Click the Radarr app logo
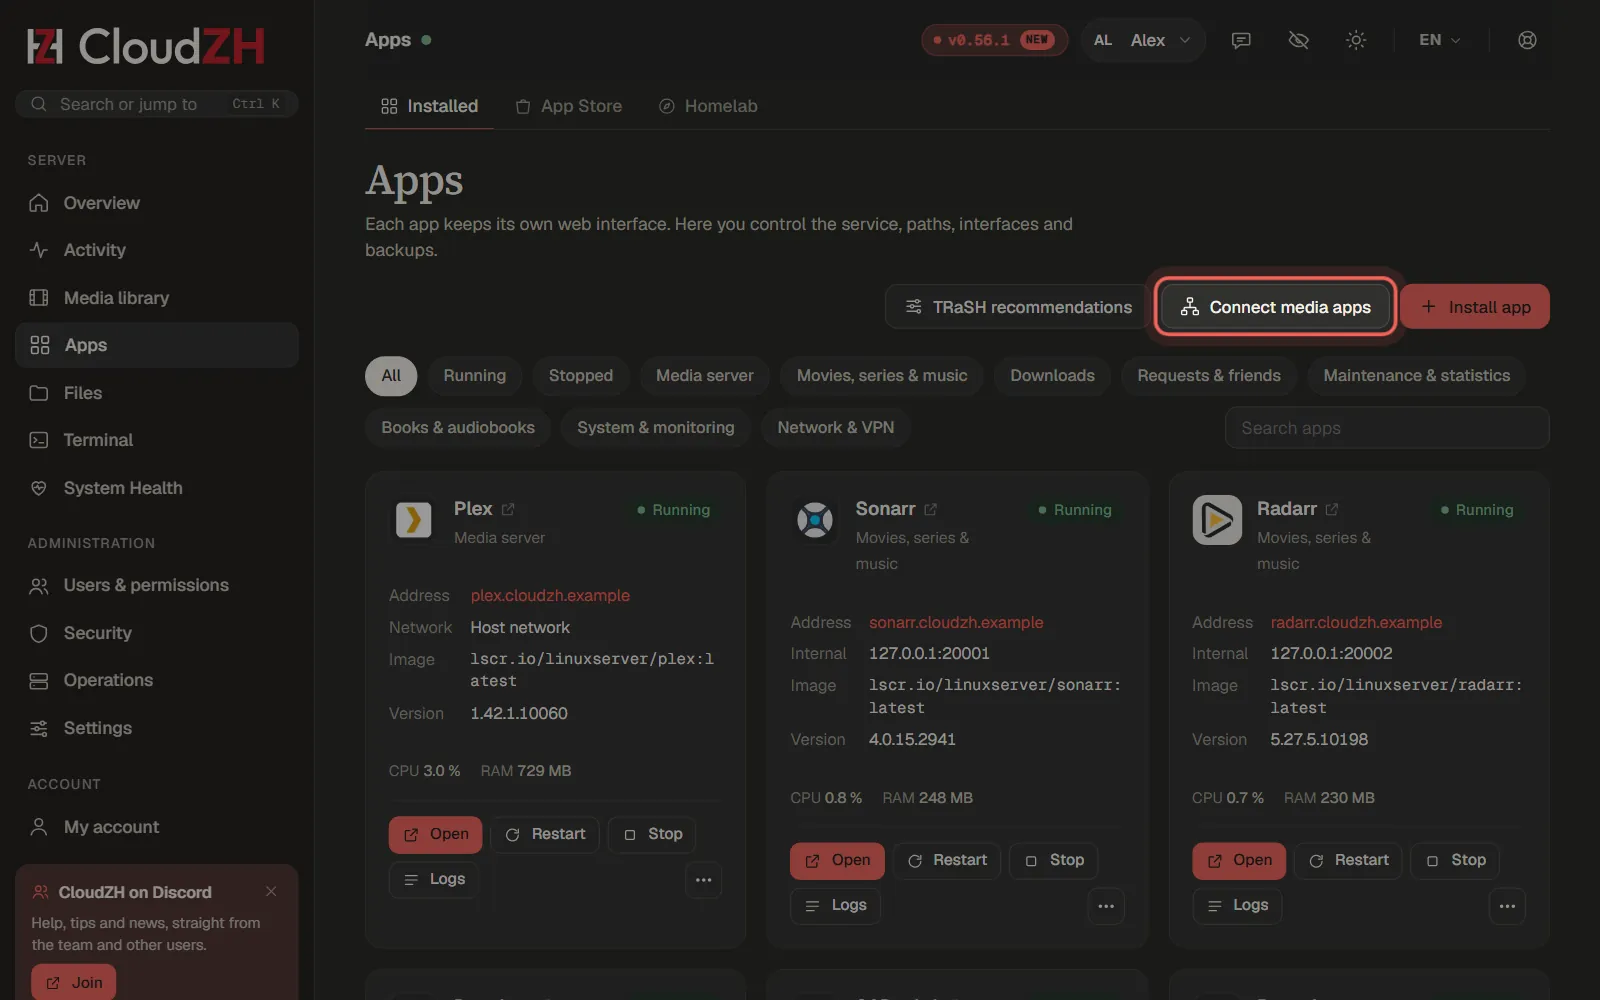 point(1217,520)
